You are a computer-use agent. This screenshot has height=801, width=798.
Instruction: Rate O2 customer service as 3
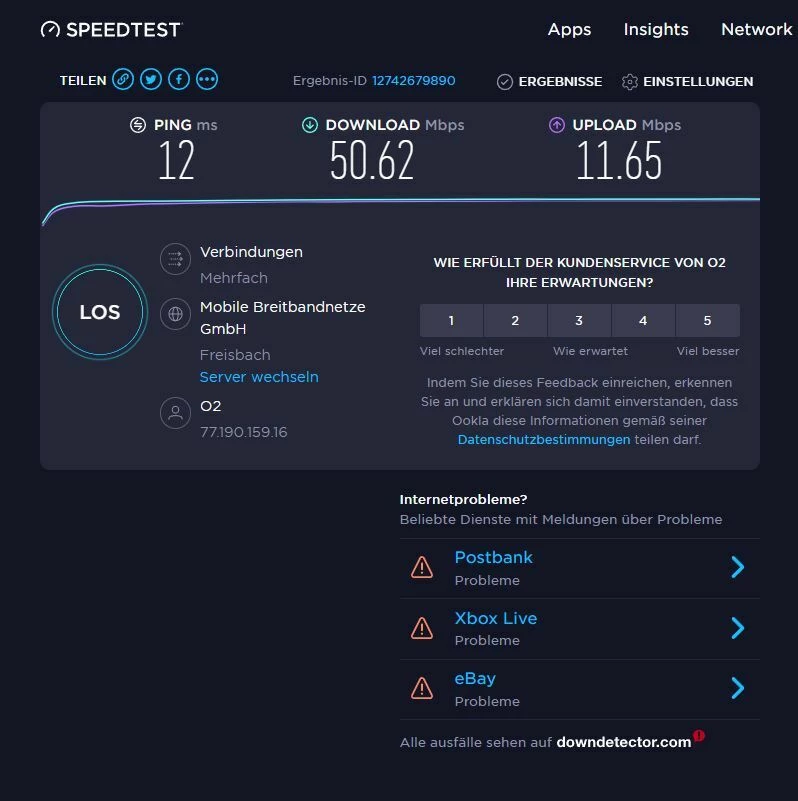coord(579,321)
